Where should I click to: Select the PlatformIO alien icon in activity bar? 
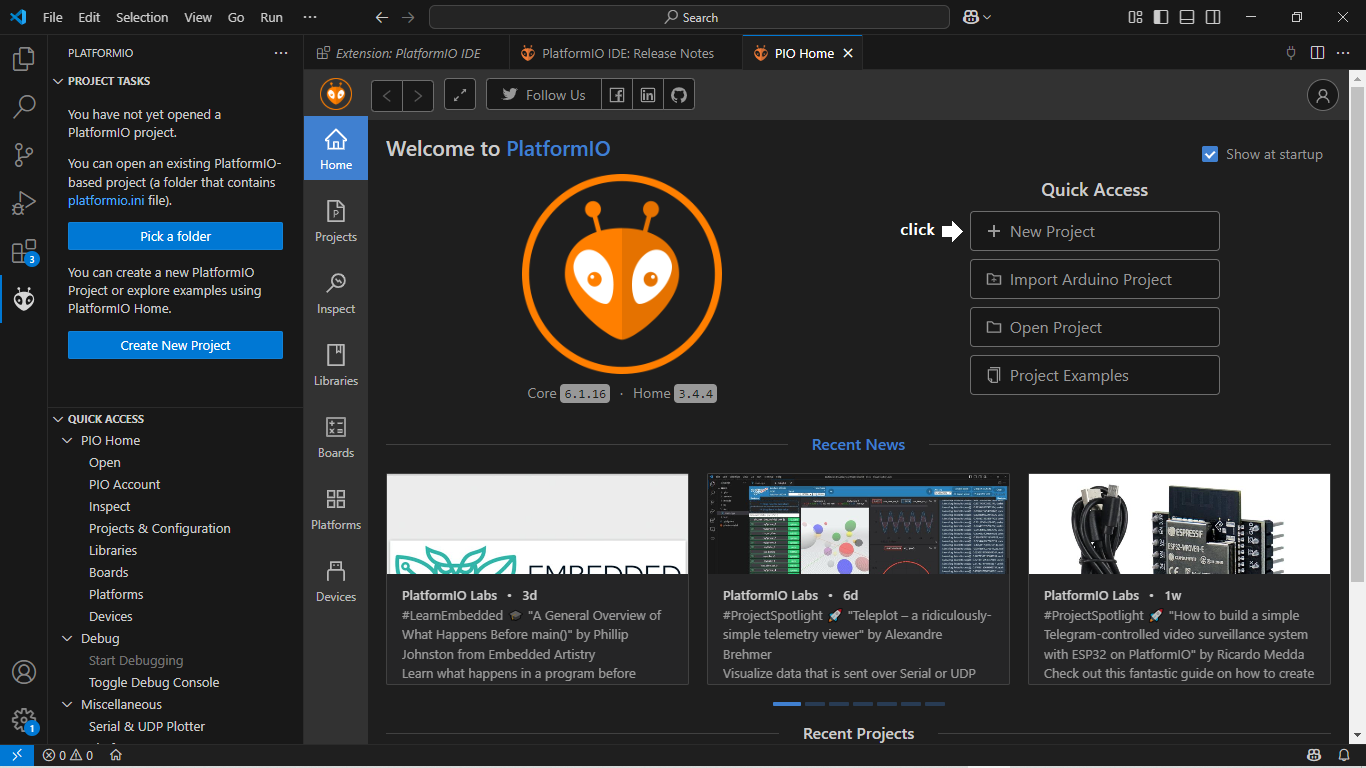pyautogui.click(x=24, y=299)
